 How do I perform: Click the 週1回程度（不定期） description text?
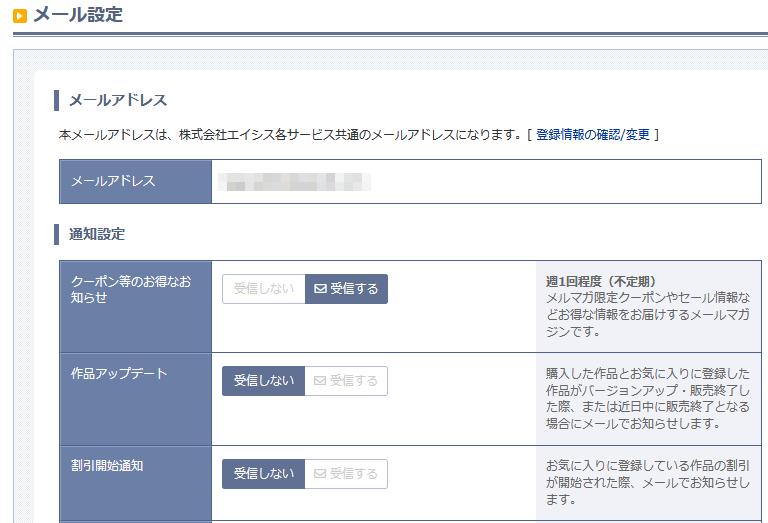point(601,281)
